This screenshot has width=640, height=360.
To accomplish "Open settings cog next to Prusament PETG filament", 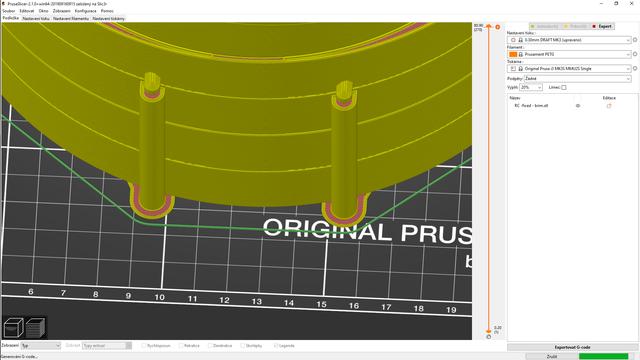I will click(x=635, y=54).
